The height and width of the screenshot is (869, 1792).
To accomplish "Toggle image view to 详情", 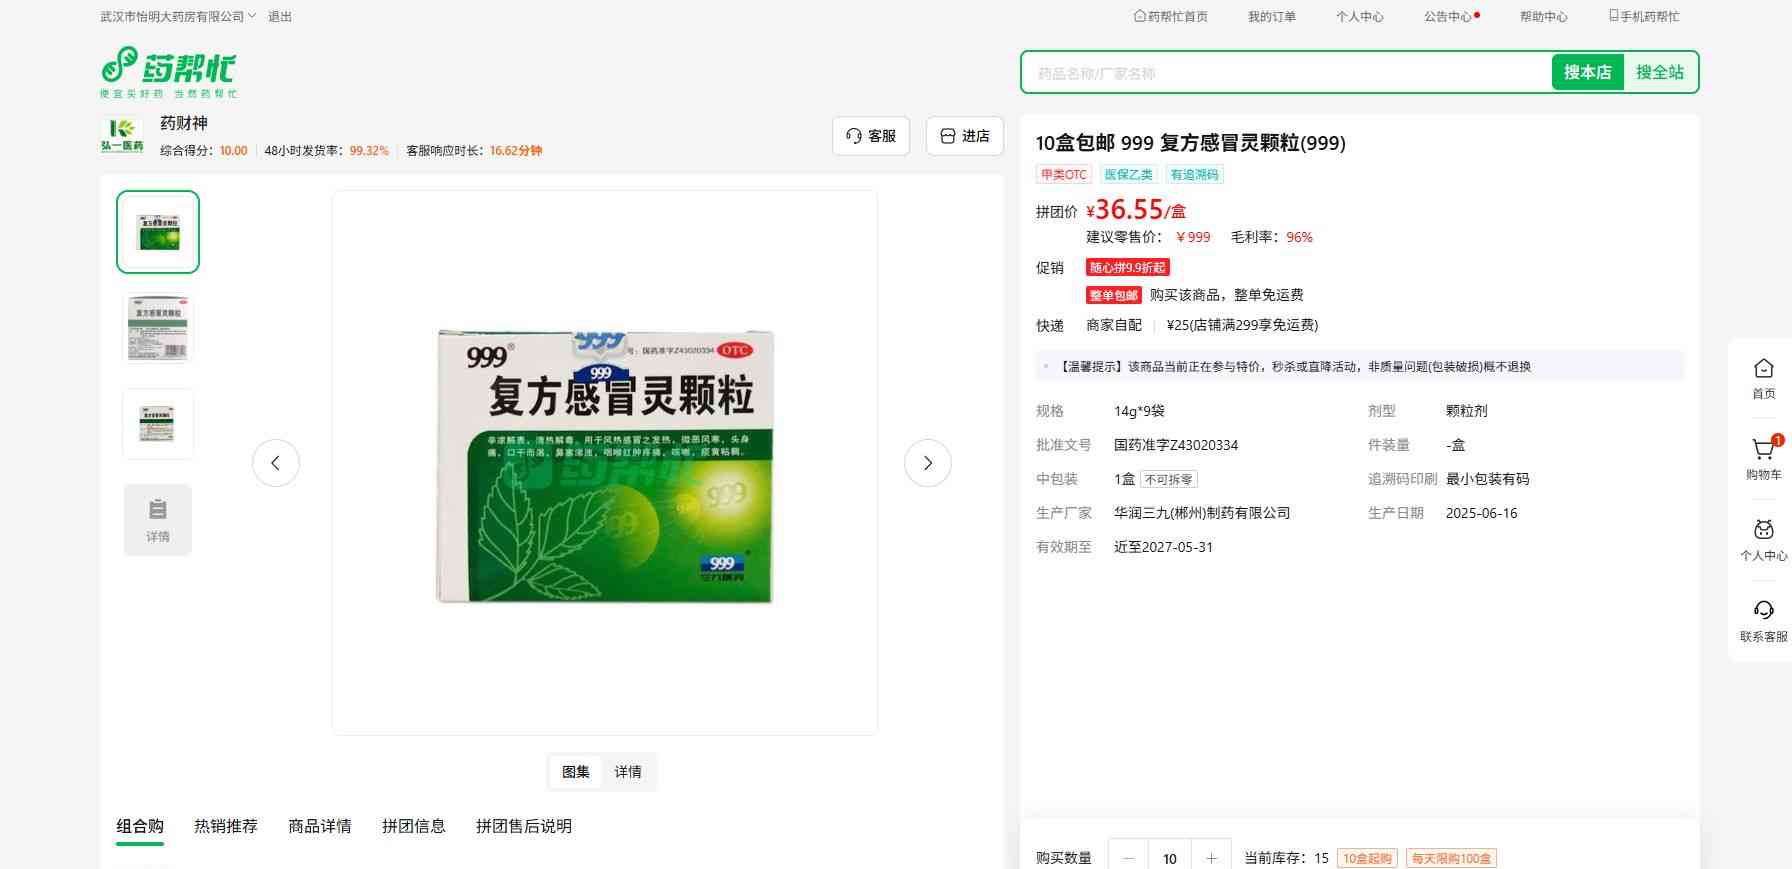I will 628,772.
